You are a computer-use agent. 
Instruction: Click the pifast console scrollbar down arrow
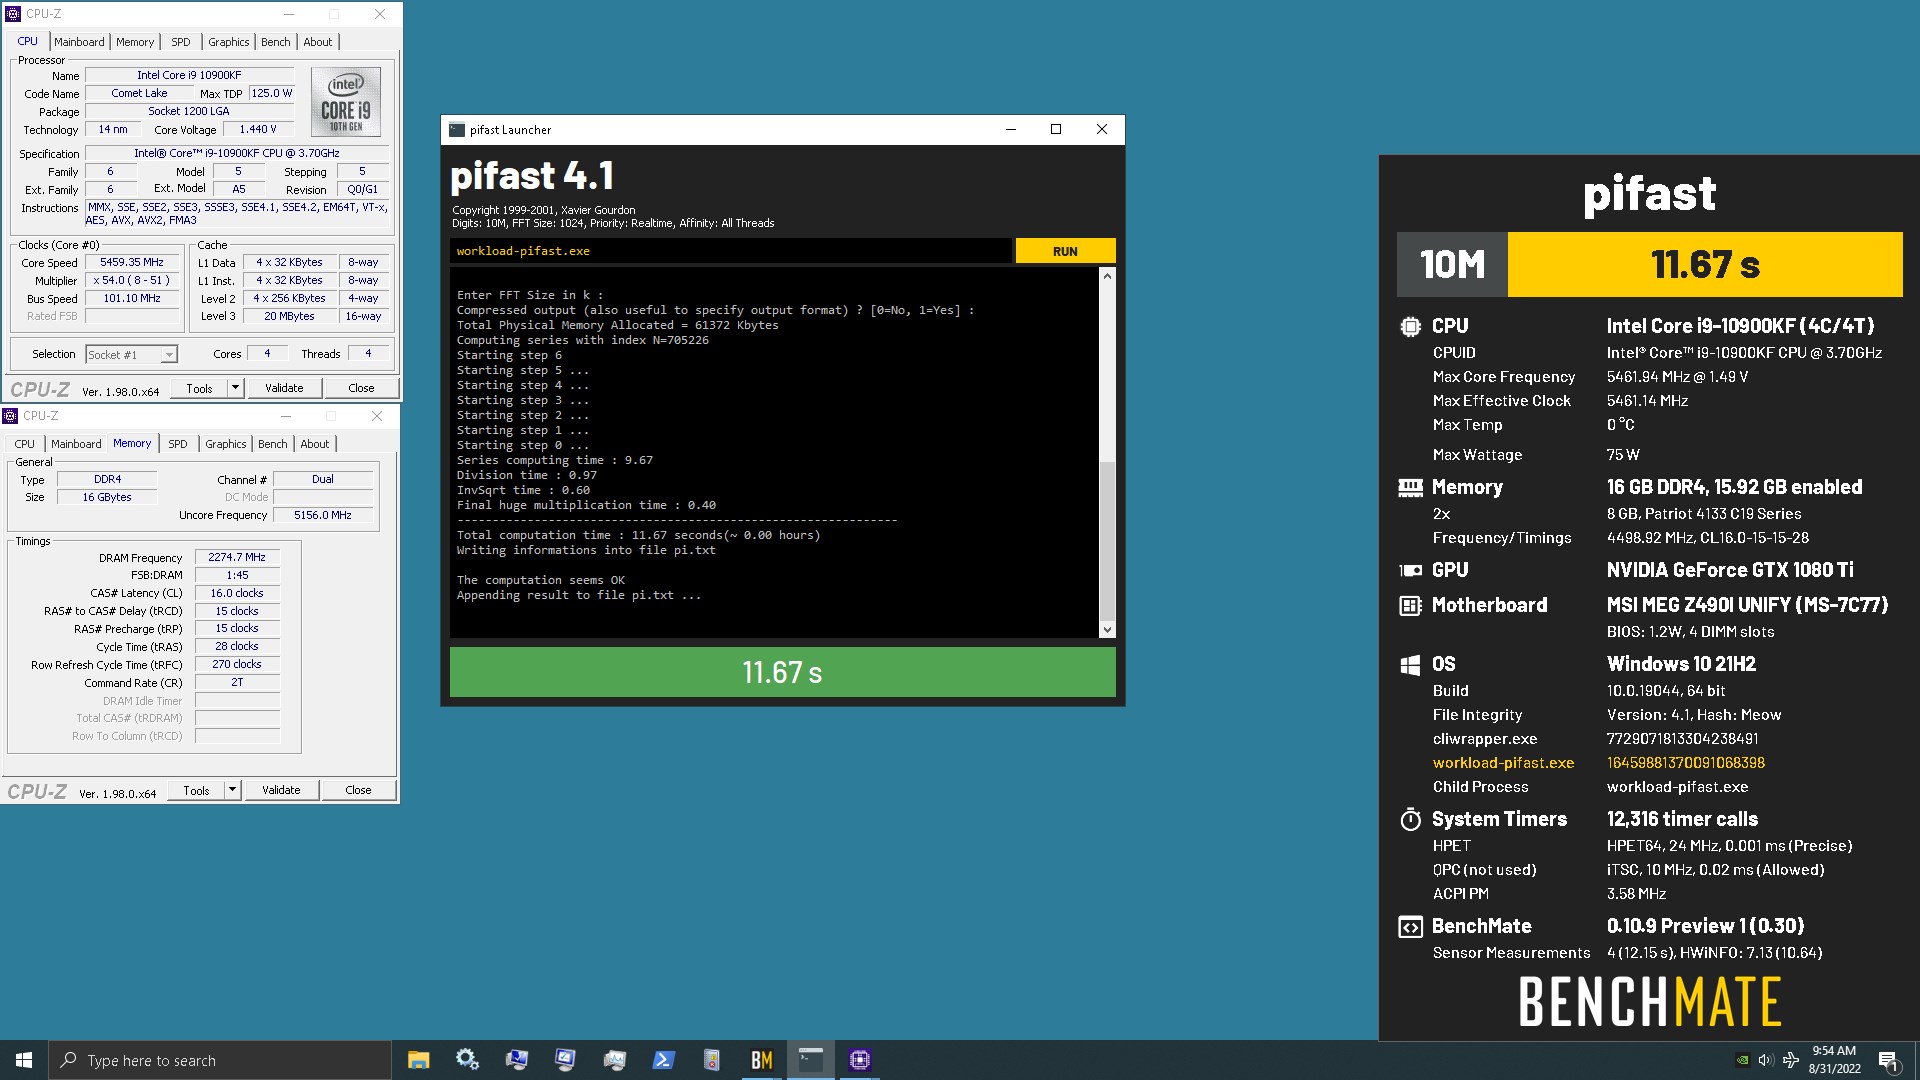tap(1107, 629)
